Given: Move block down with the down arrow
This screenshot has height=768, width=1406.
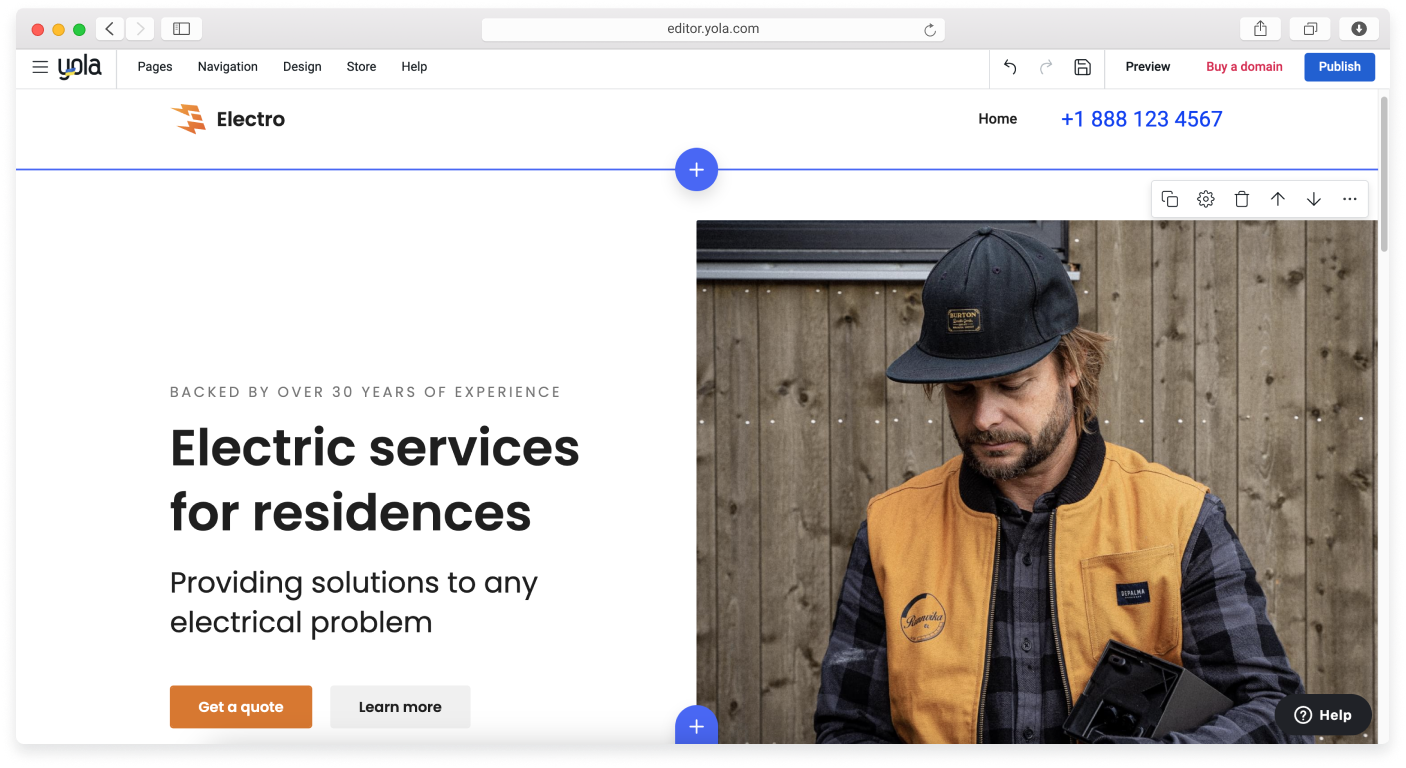Looking at the screenshot, I should tap(1314, 199).
